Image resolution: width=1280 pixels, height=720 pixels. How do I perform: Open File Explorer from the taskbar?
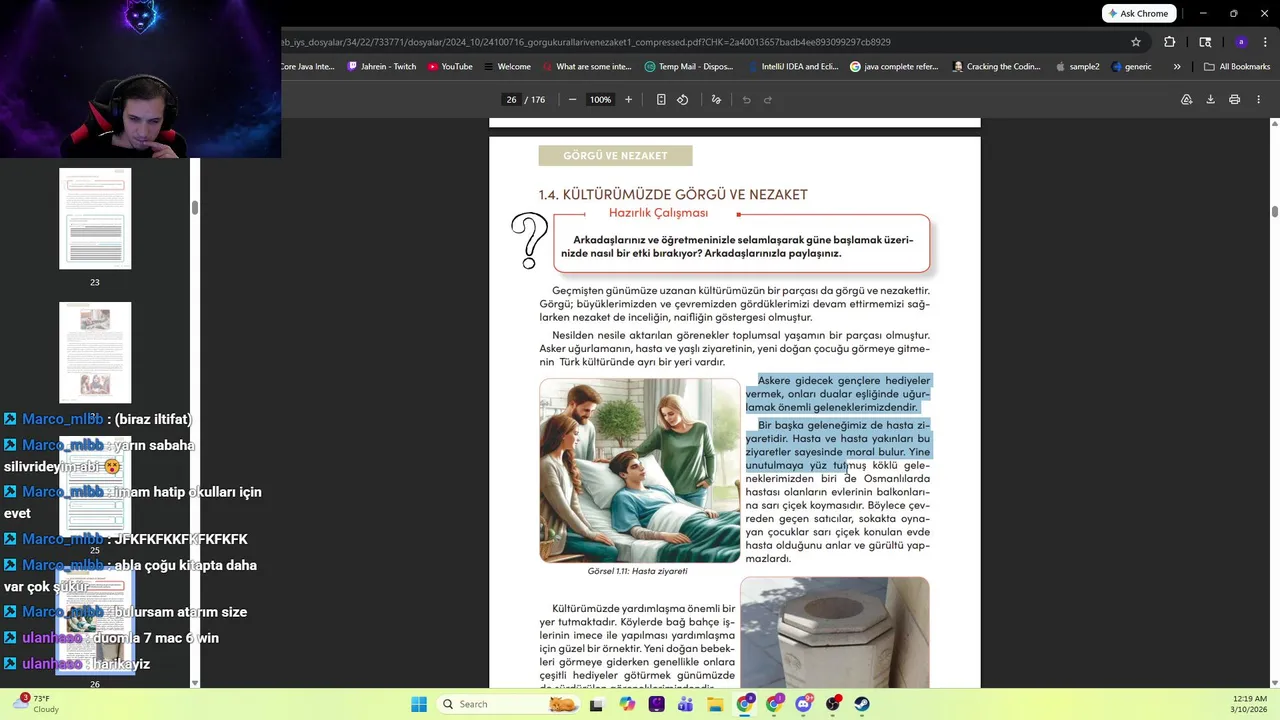pyautogui.click(x=716, y=704)
